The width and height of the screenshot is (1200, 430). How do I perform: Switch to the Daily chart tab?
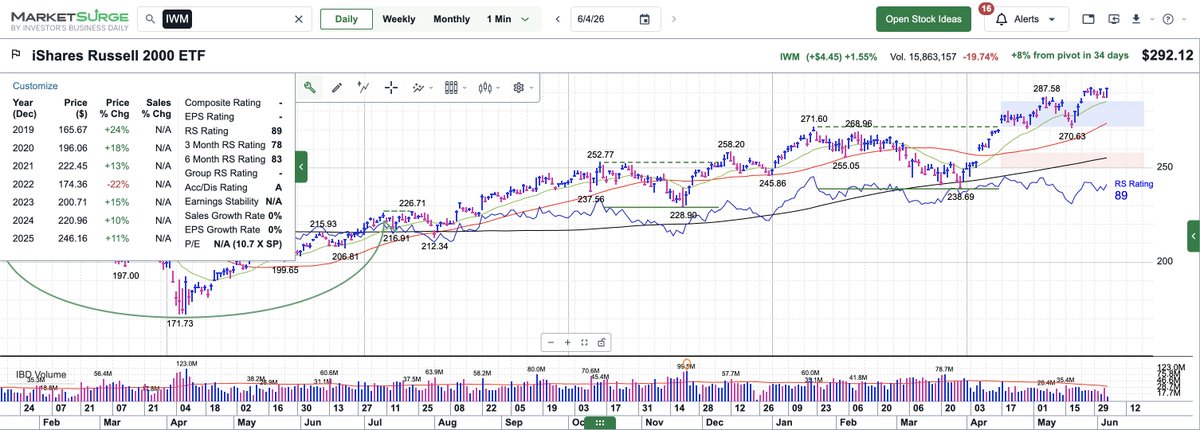[346, 19]
